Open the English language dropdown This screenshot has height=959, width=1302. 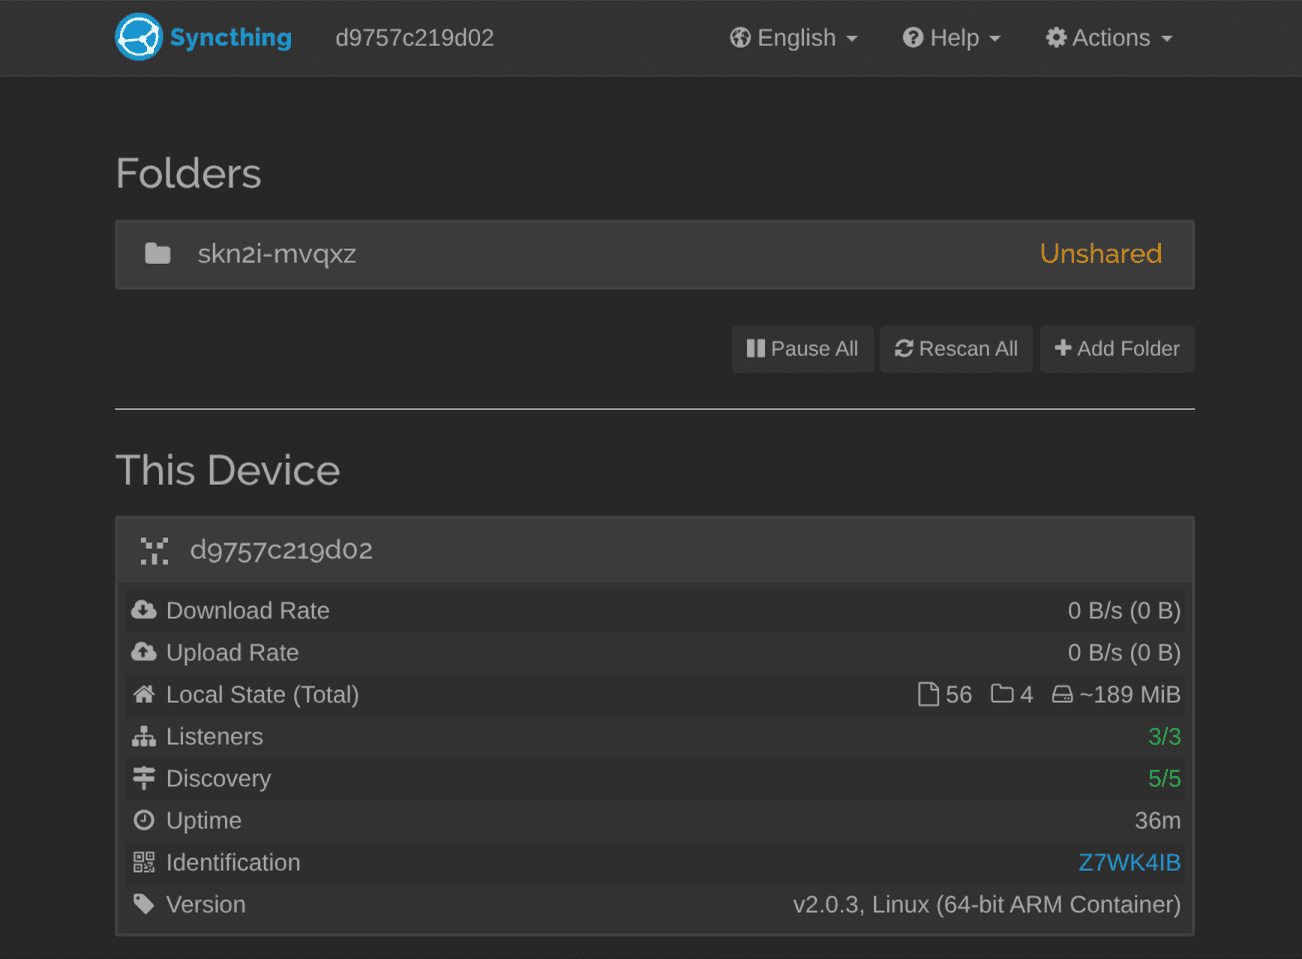click(x=794, y=38)
